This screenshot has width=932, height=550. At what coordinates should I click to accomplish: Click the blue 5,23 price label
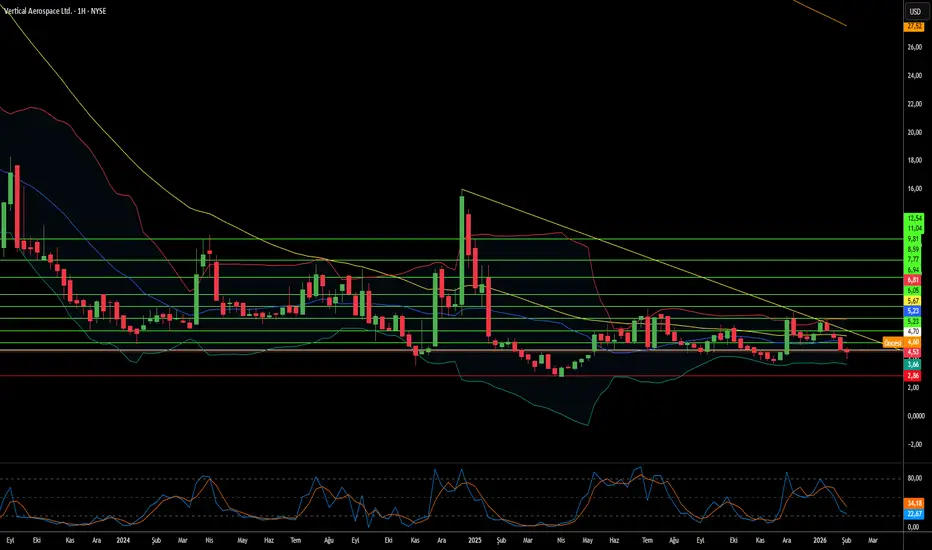914,311
